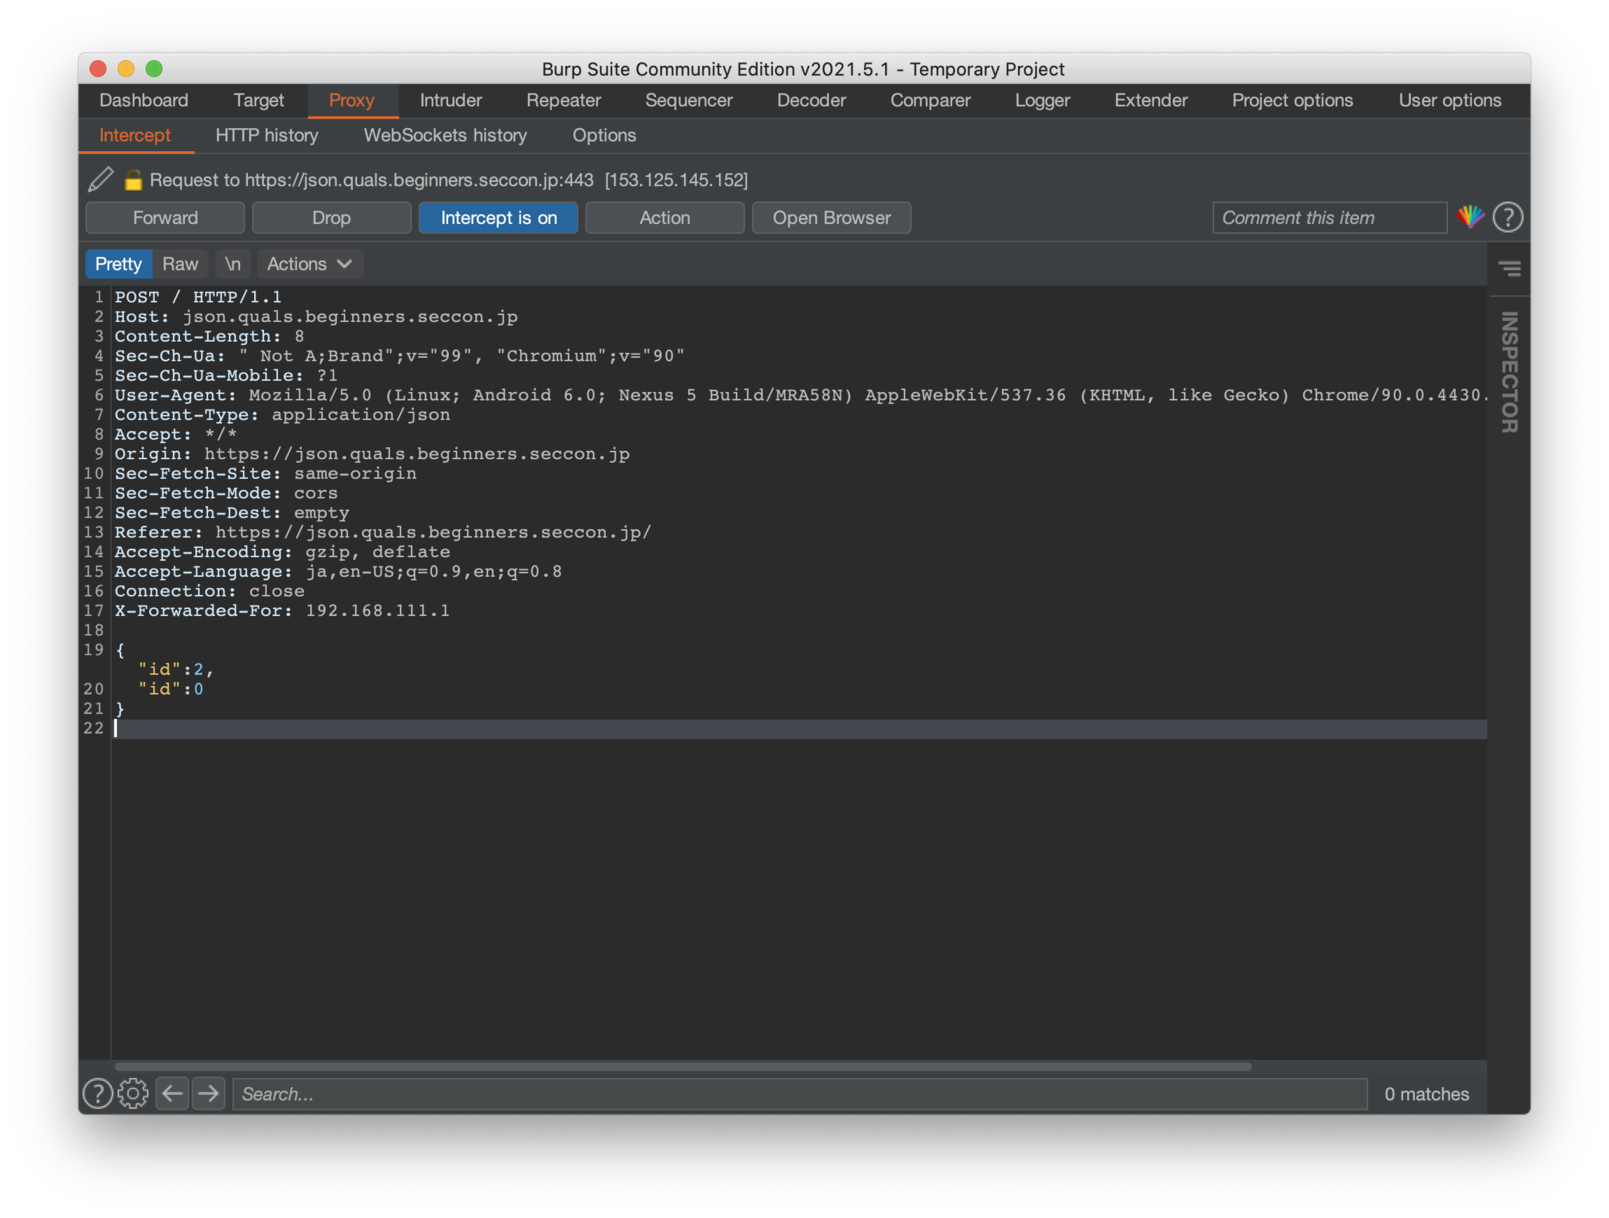Click the Forward button
Viewport: 1609px width, 1218px height.
pyautogui.click(x=165, y=218)
